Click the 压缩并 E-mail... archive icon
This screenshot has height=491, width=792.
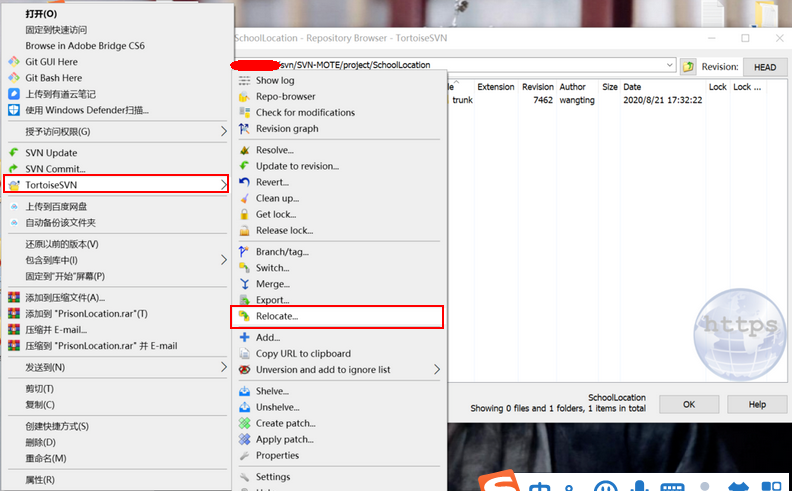click(14, 330)
